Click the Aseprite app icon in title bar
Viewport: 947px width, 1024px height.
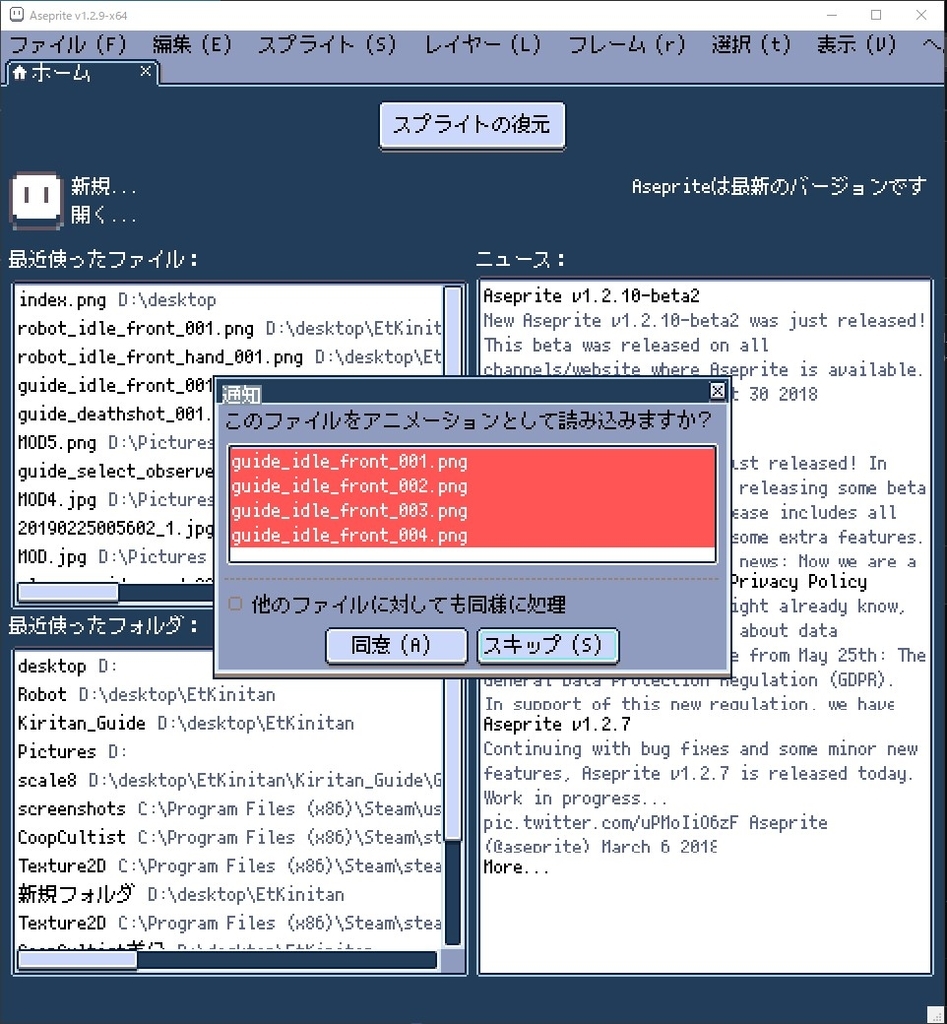16,14
